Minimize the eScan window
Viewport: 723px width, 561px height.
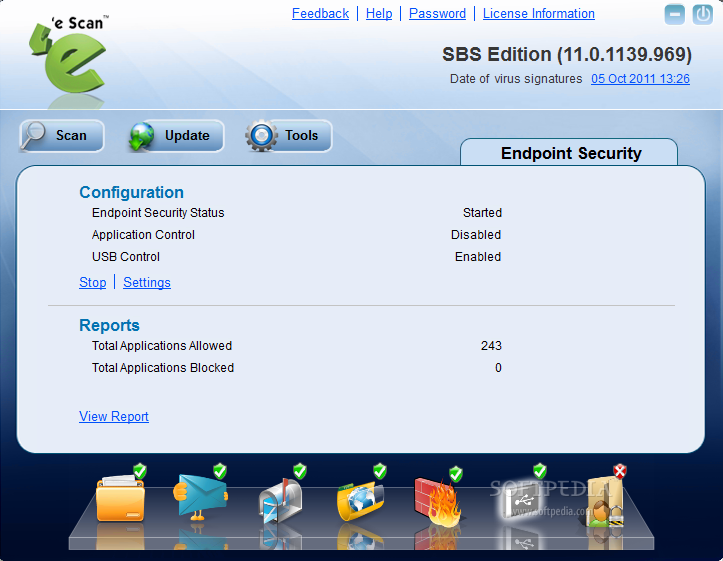pos(674,15)
